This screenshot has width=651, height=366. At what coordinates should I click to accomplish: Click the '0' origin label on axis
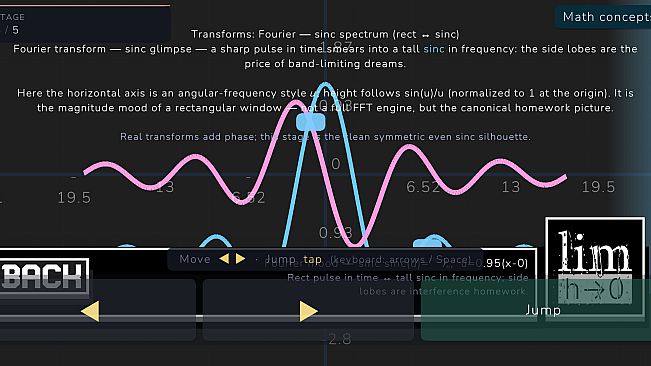point(335,164)
